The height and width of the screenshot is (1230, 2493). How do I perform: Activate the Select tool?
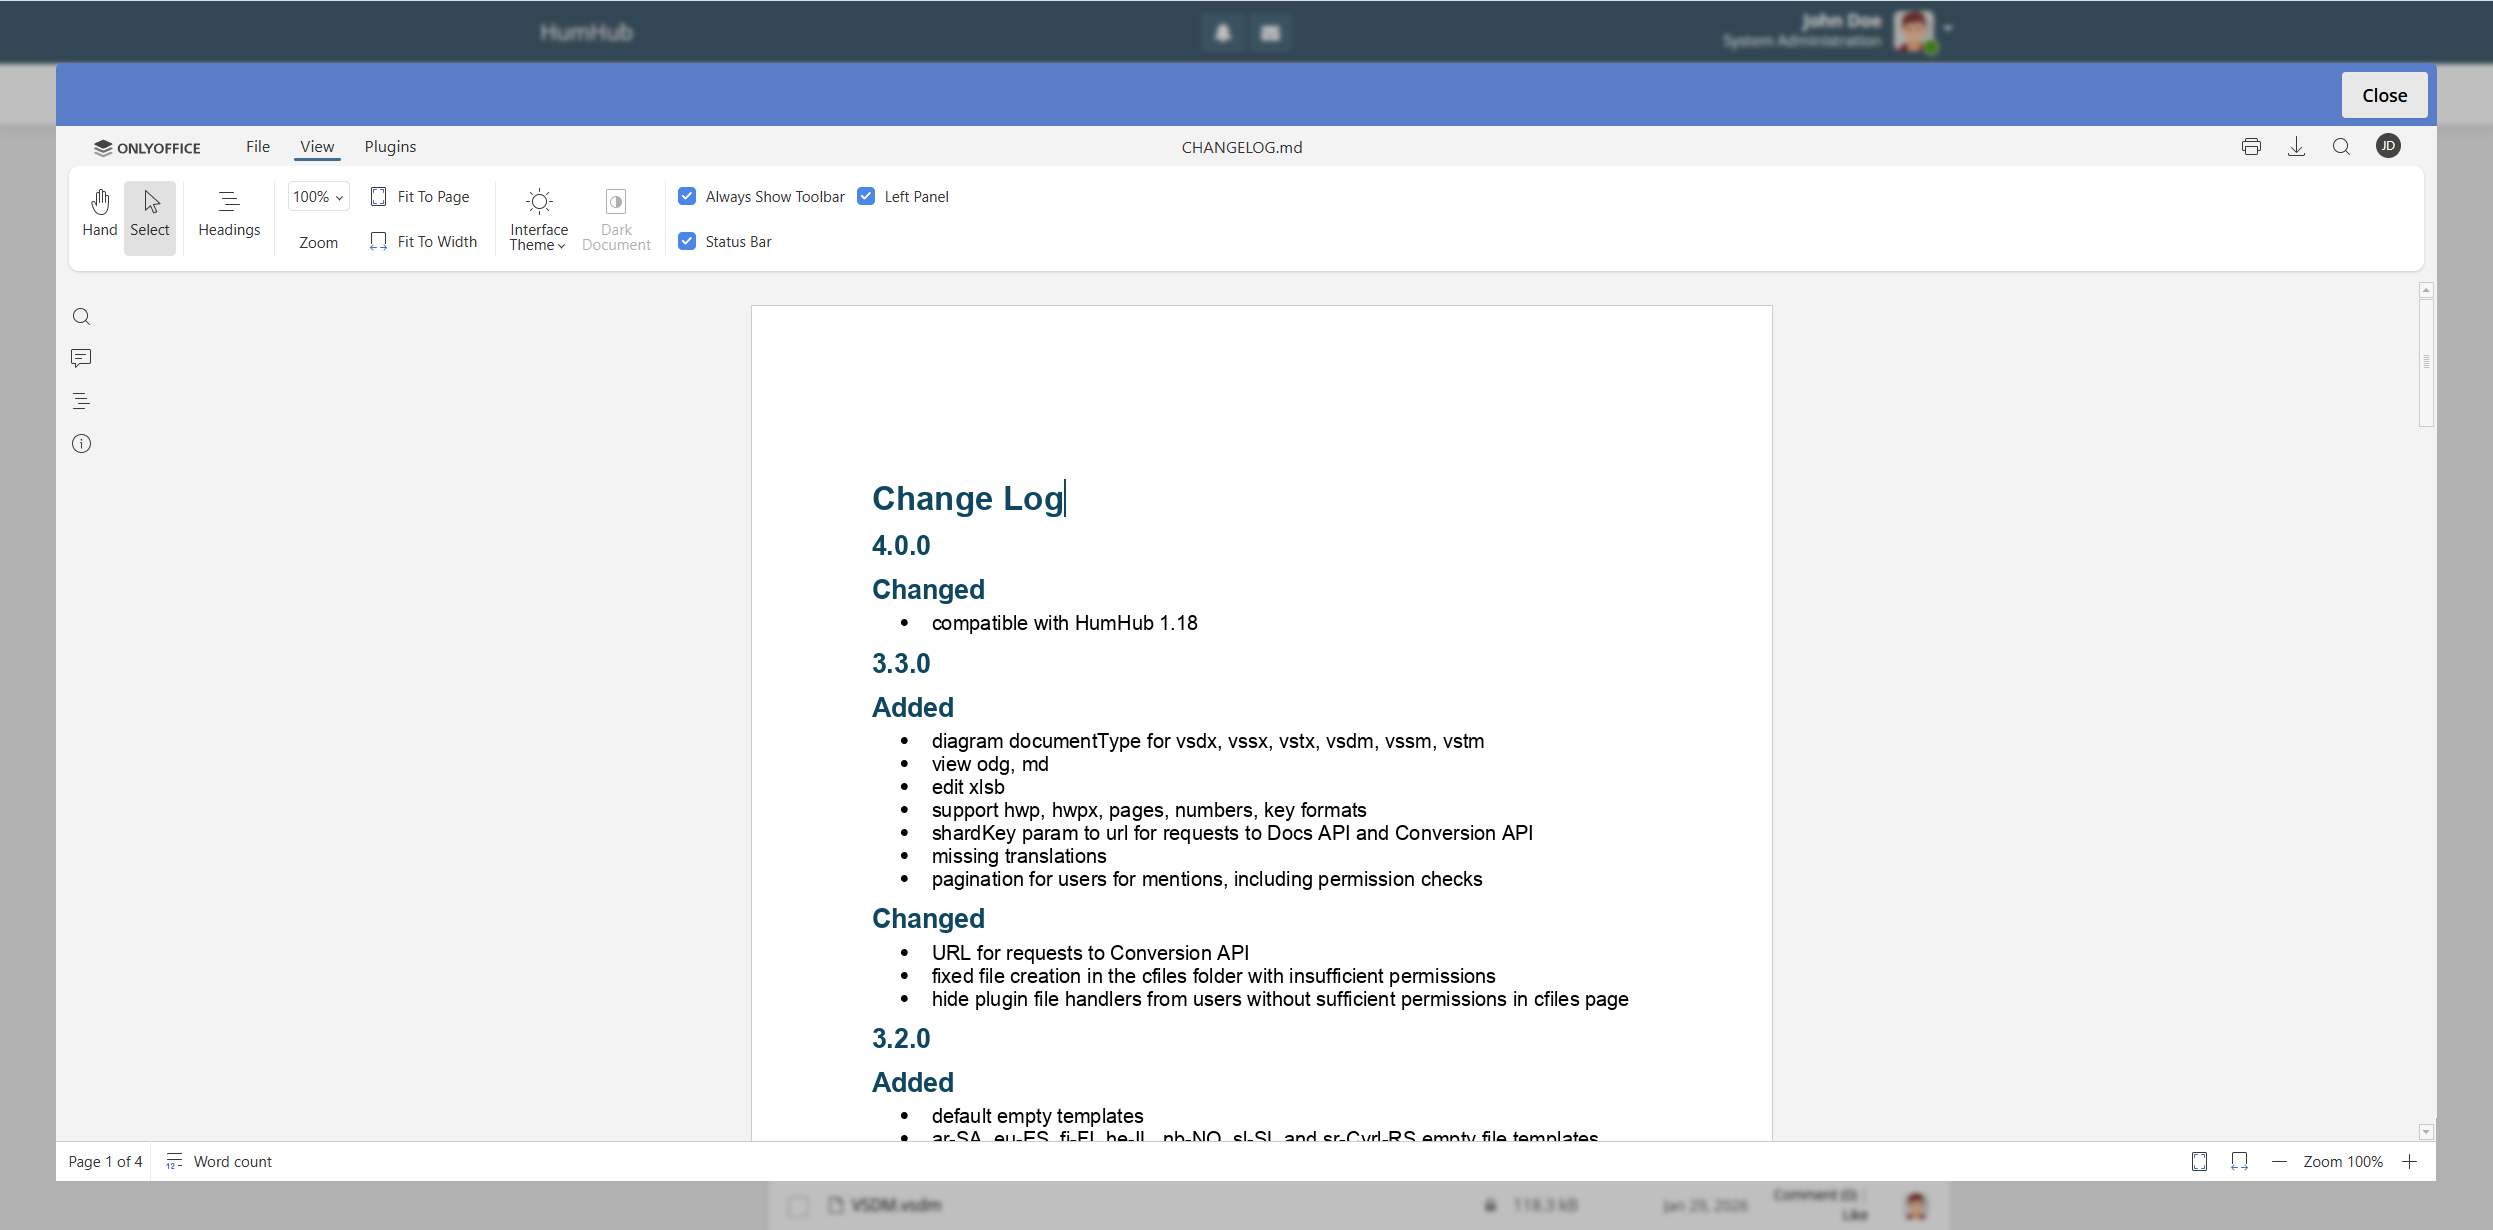coord(150,215)
